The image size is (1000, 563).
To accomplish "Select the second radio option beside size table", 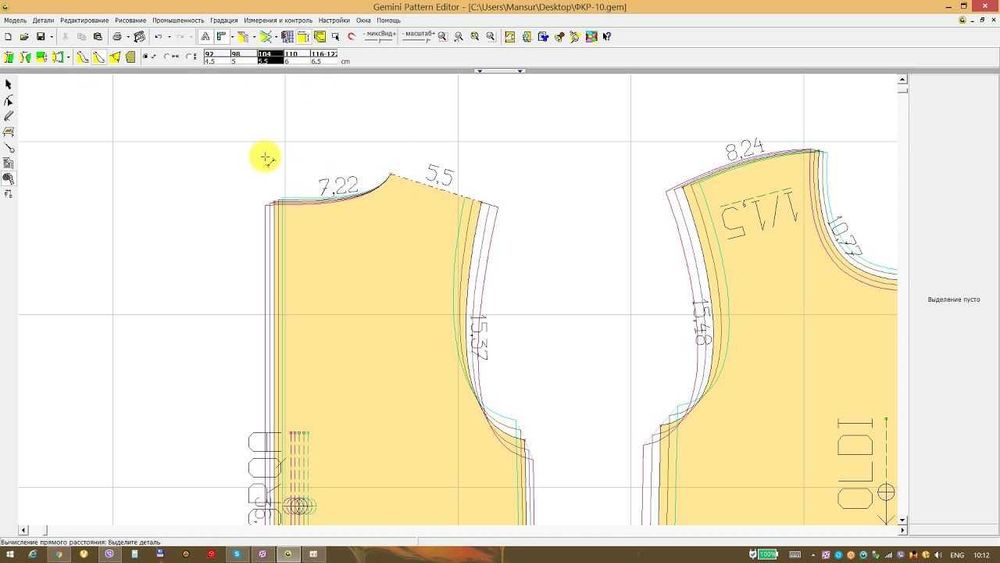I will (x=167, y=57).
